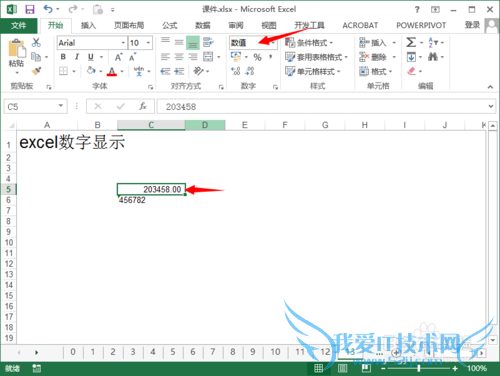
Task: Click the Cut scissors icon
Action: 36,42
